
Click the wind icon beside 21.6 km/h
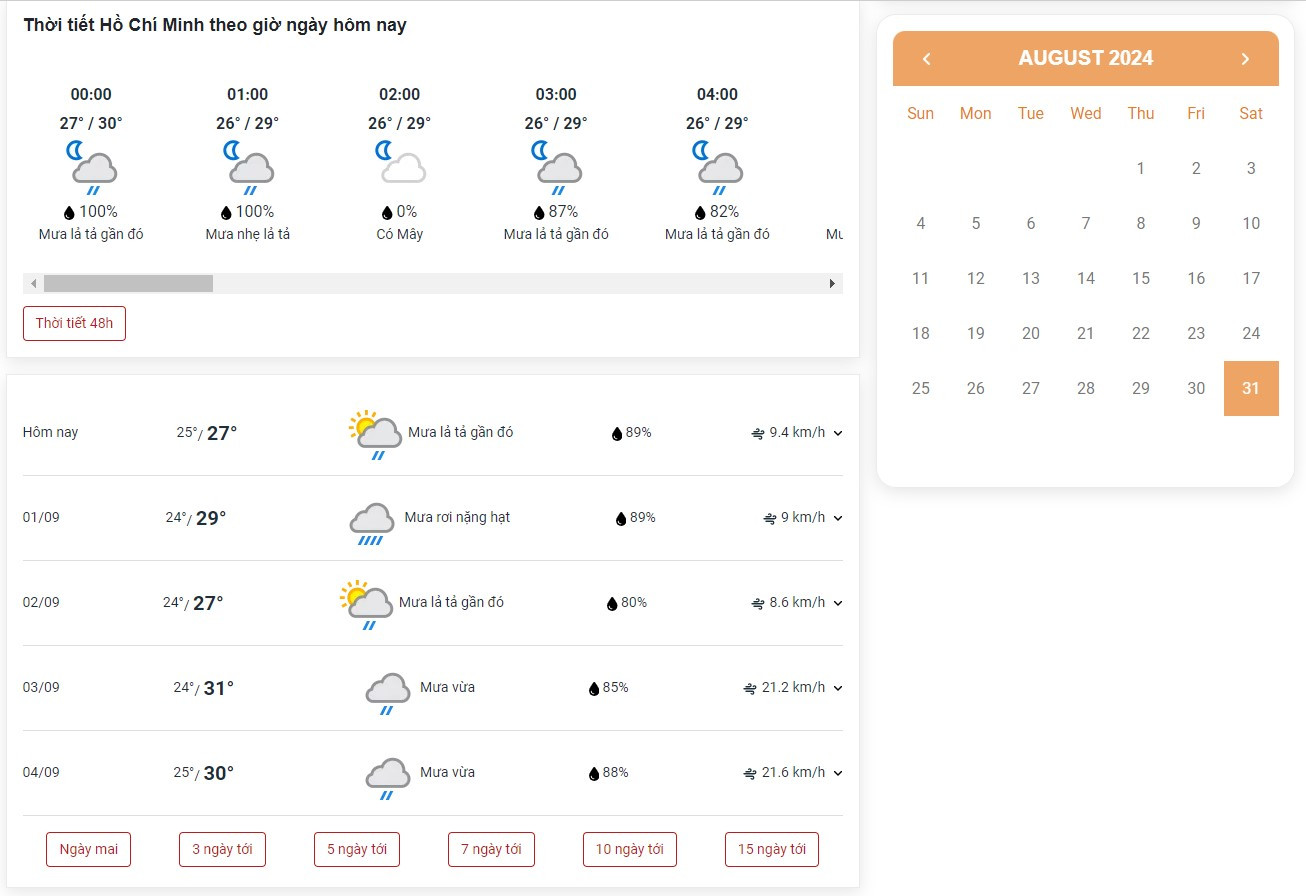pos(750,773)
